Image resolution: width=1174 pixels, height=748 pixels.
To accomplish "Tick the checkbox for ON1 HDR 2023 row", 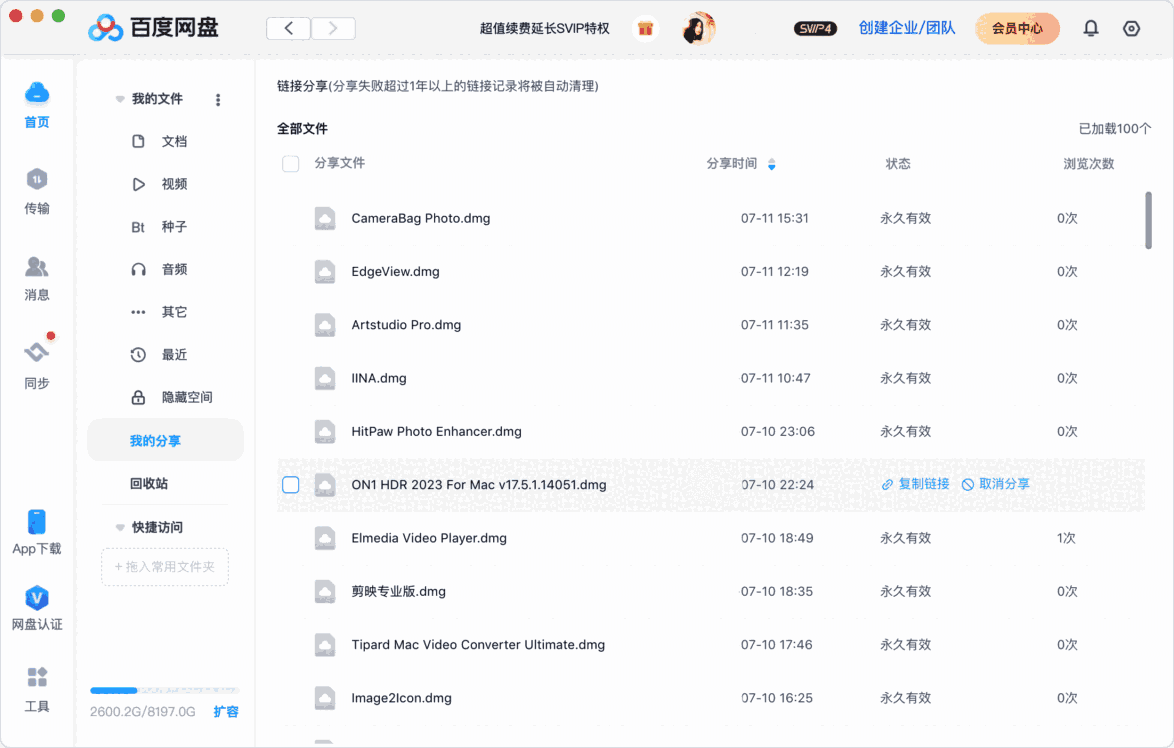I will pyautogui.click(x=291, y=484).
